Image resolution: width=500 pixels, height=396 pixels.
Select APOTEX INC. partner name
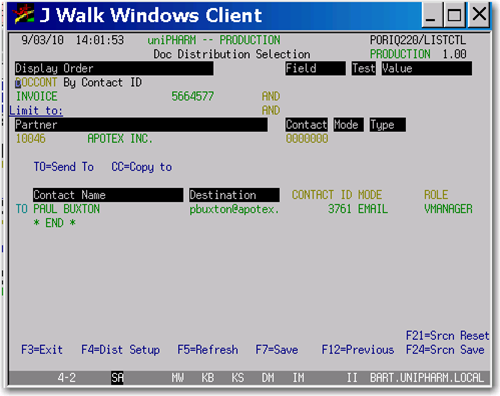pos(120,138)
